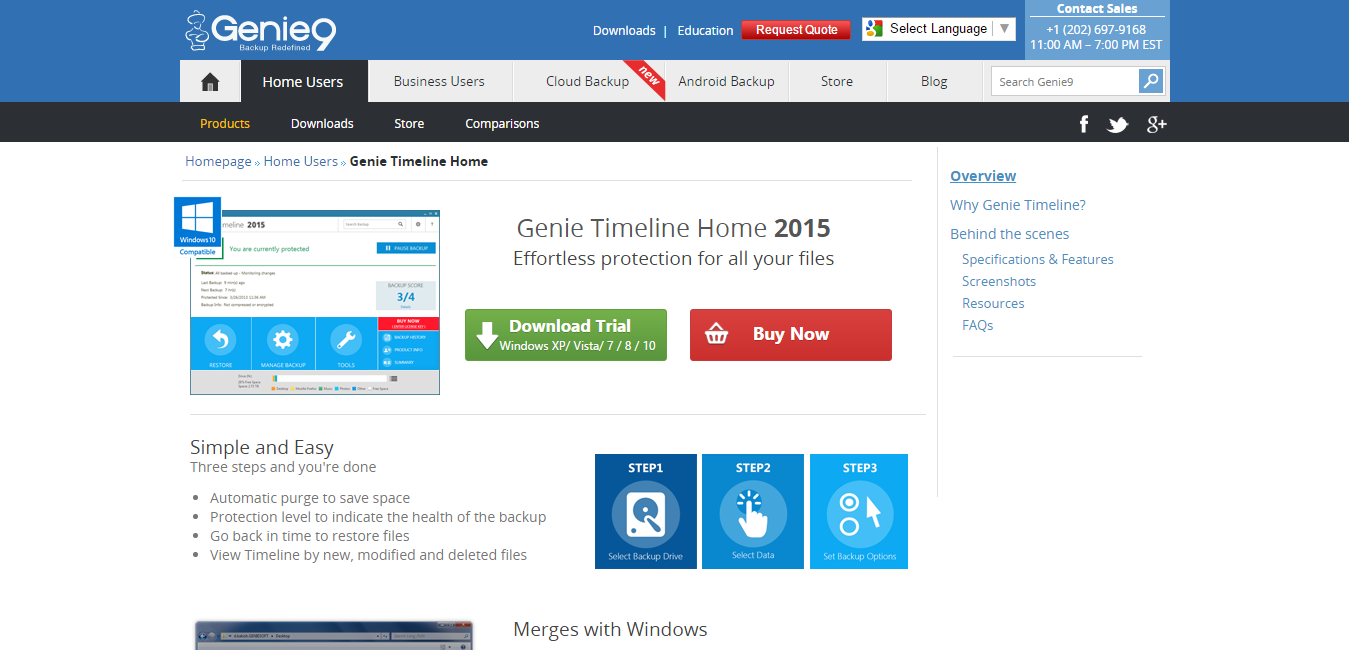The height and width of the screenshot is (650, 1349).
Task: Click the Request Quote button
Action: (796, 30)
